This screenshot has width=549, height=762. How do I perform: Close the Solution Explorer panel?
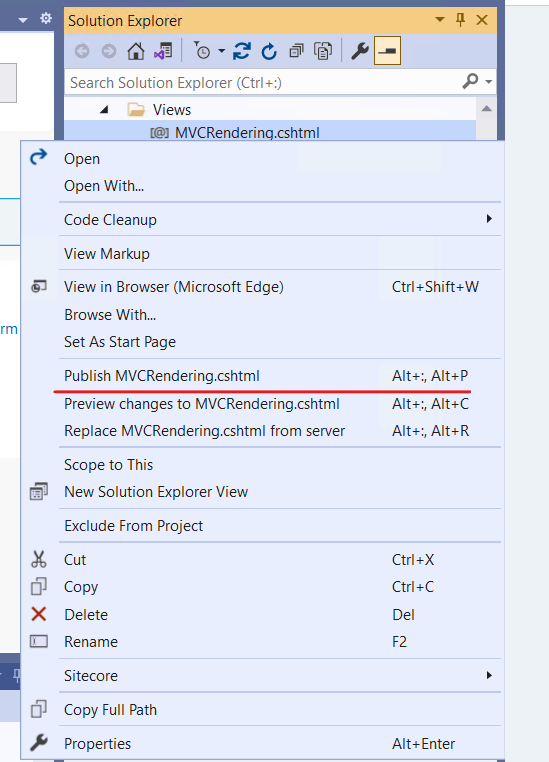coord(482,20)
